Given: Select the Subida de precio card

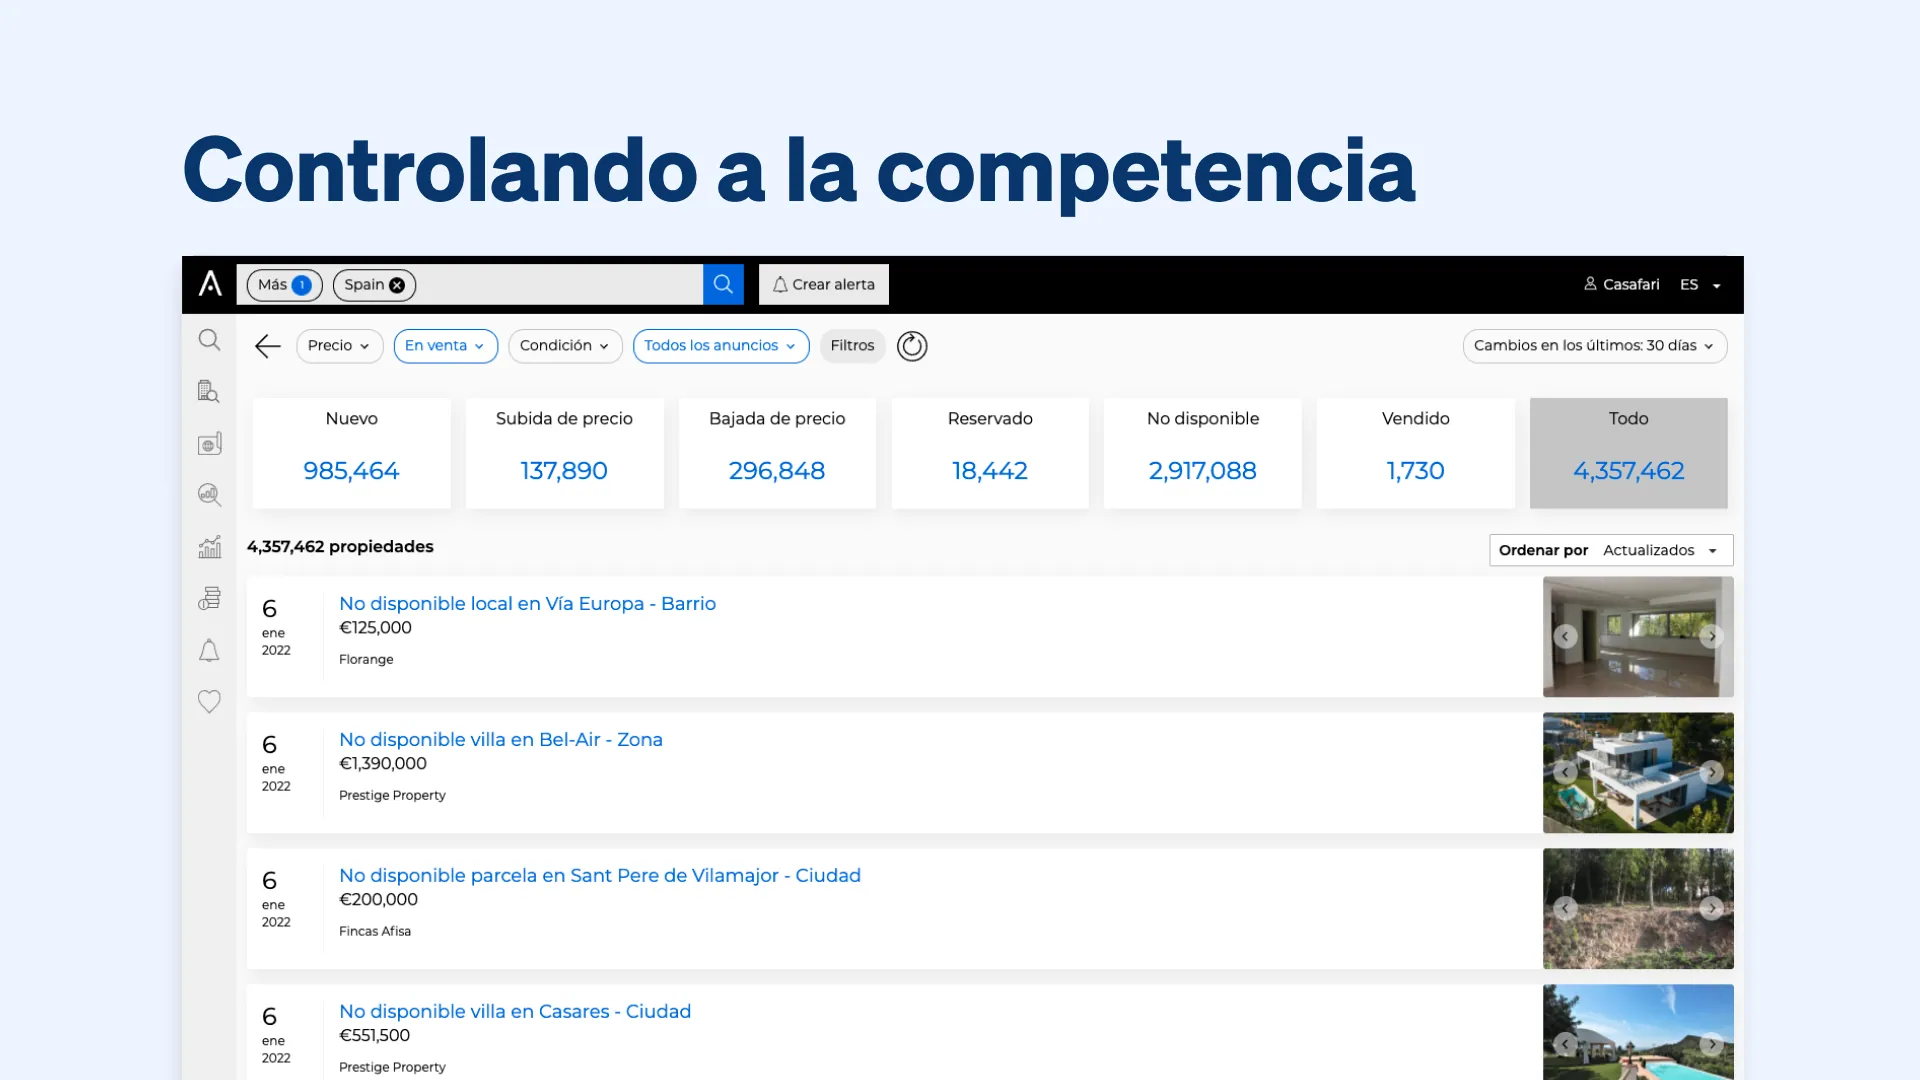Looking at the screenshot, I should [564, 453].
